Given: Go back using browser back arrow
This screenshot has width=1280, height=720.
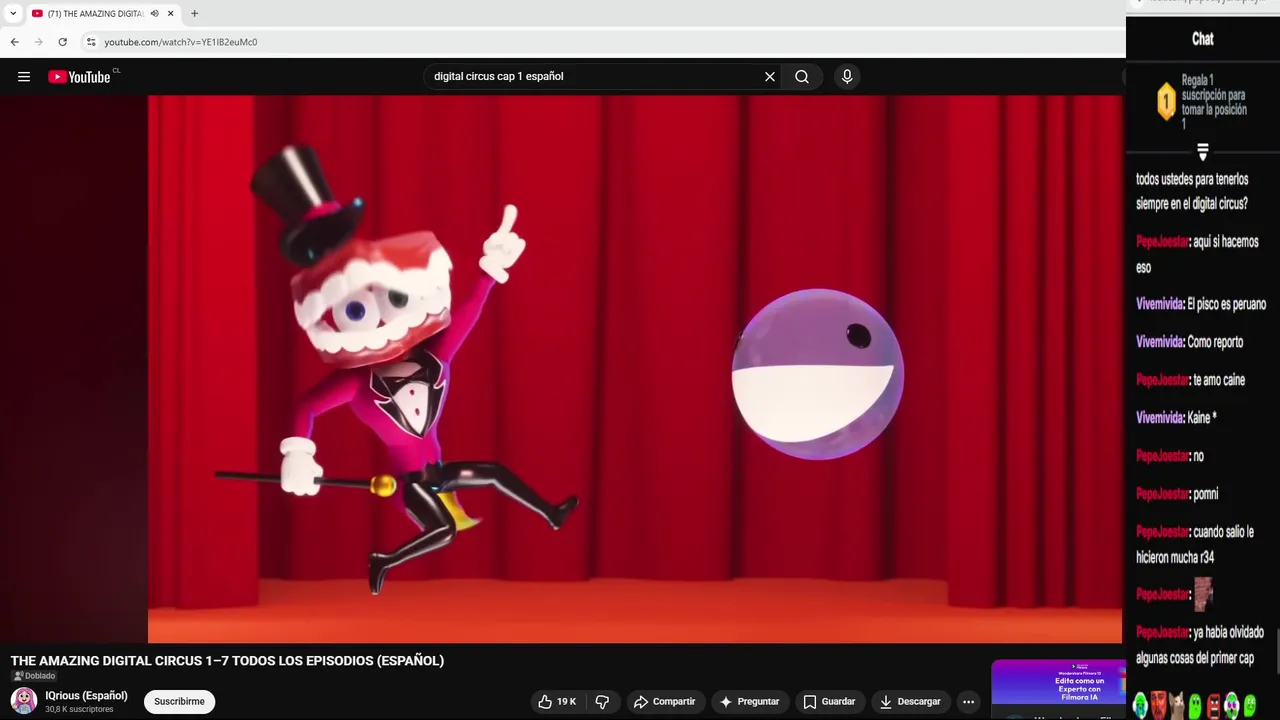Looking at the screenshot, I should [x=14, y=42].
